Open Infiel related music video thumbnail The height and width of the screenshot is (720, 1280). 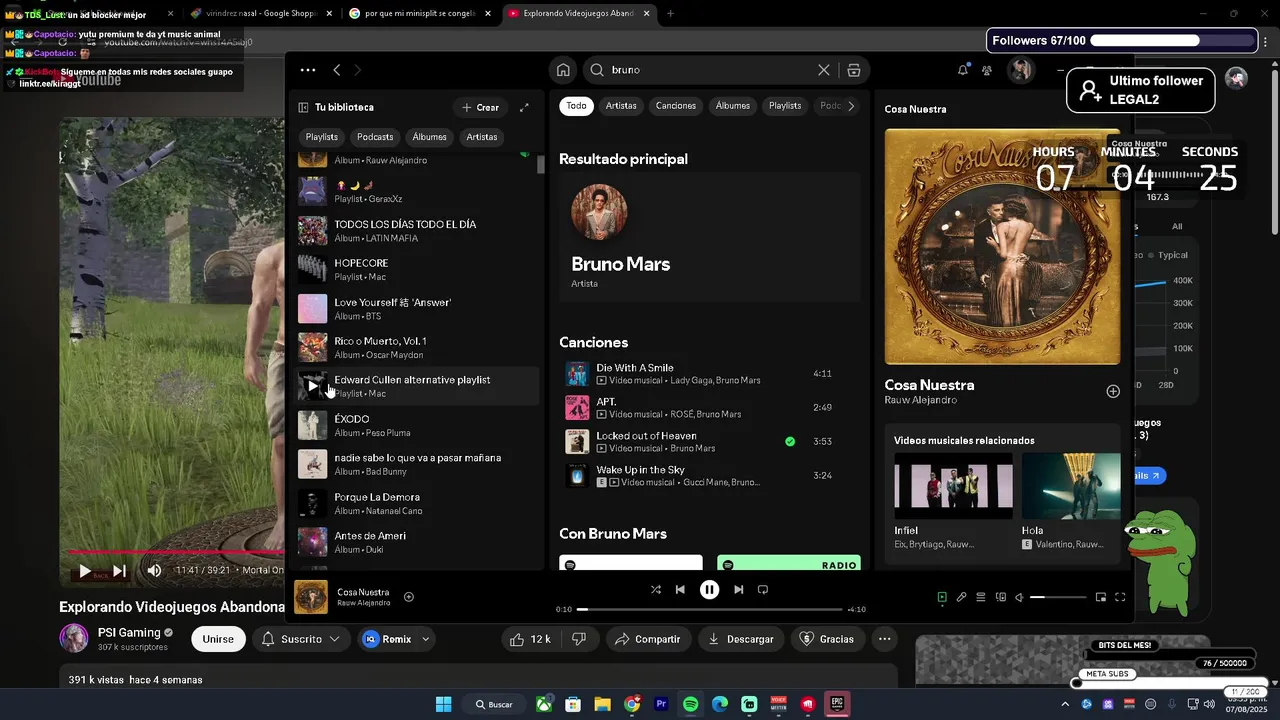pos(953,486)
